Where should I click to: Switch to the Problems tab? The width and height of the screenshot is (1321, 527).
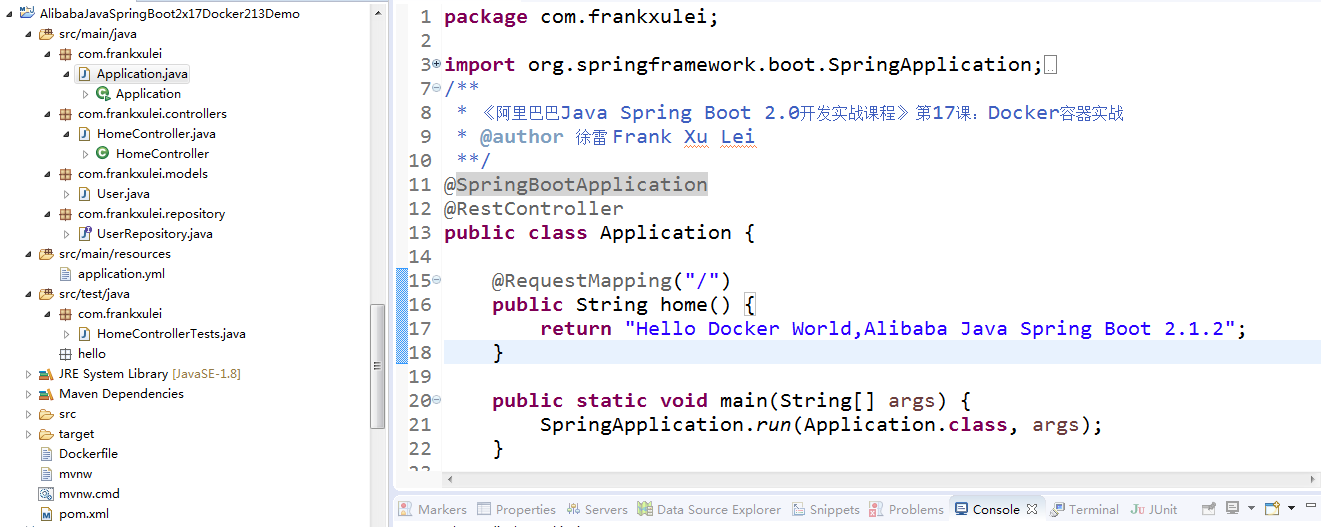click(906, 509)
